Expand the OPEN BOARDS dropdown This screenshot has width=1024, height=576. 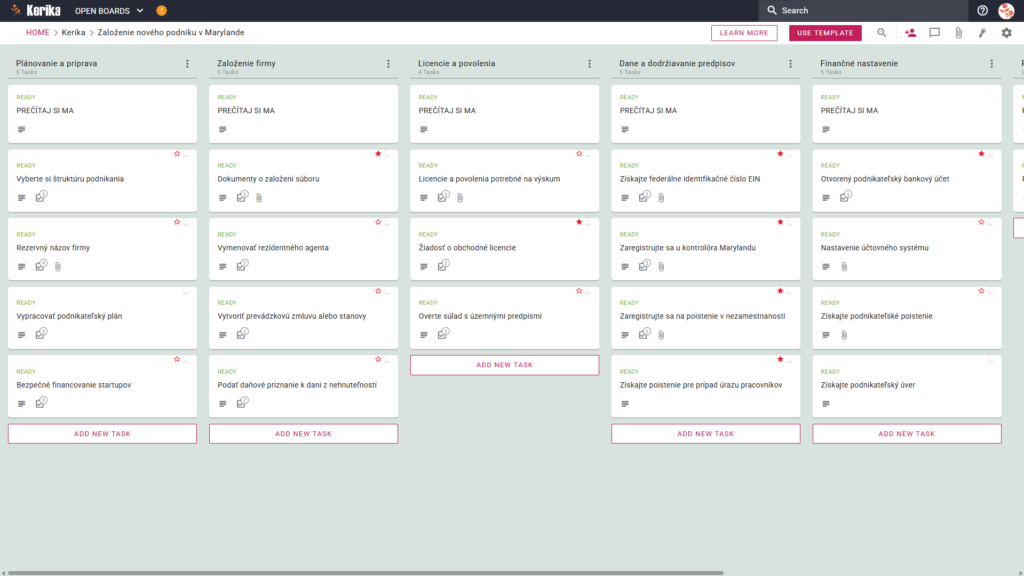[x=109, y=10]
